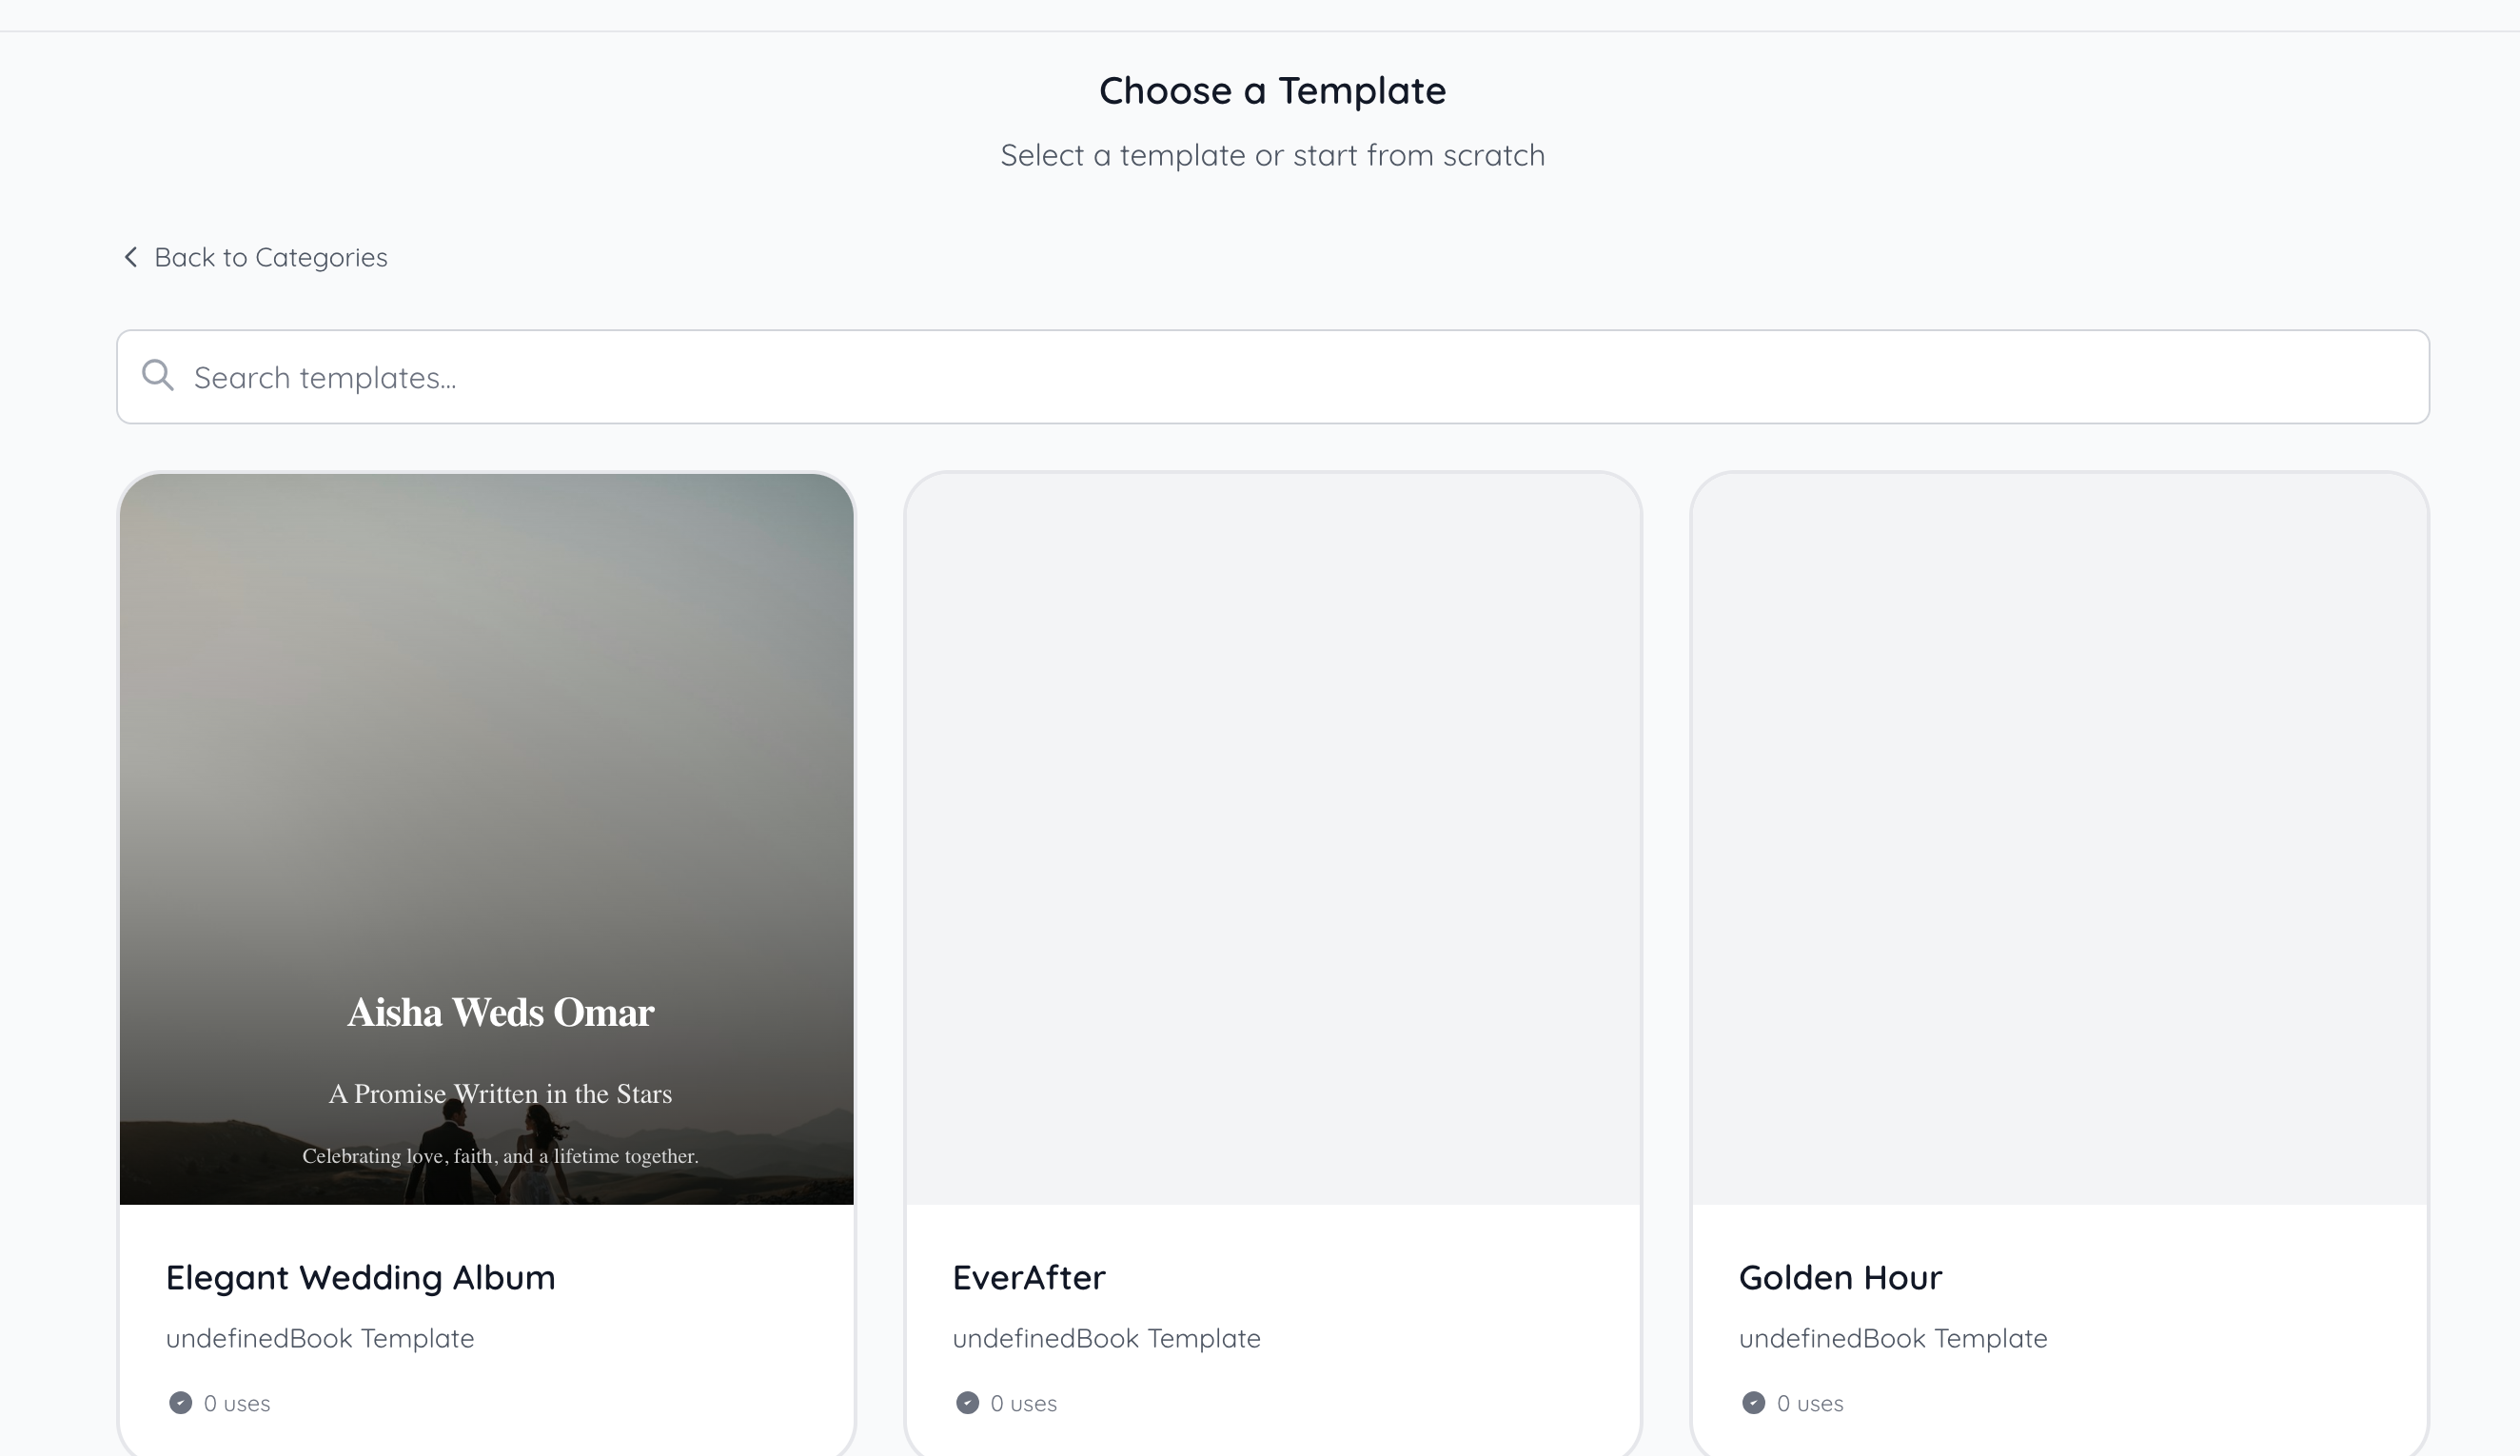Select the EverAfter blank preview thumbnail
The width and height of the screenshot is (2520, 1456).
pos(1273,839)
